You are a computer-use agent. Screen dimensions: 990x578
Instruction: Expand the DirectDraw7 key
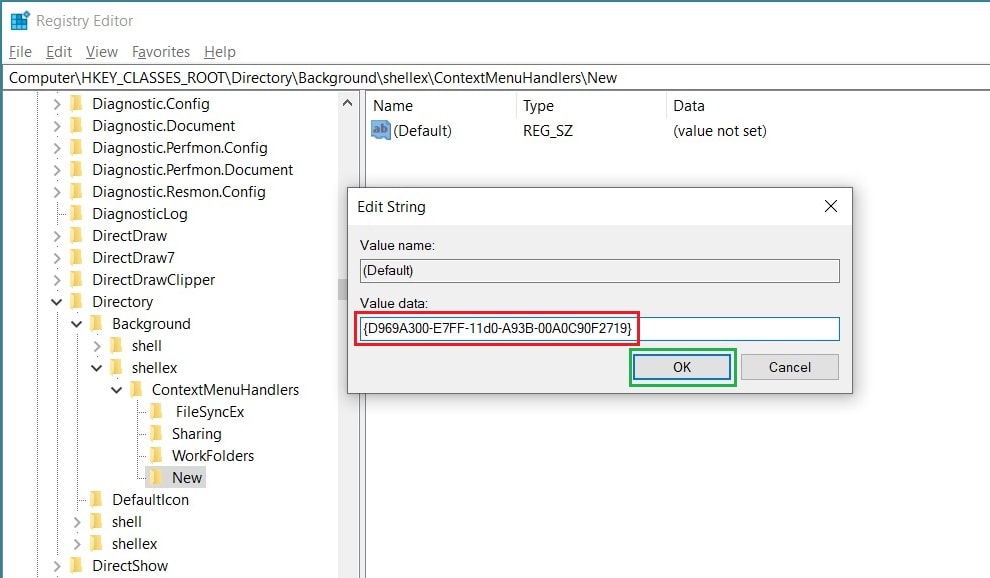click(x=57, y=258)
